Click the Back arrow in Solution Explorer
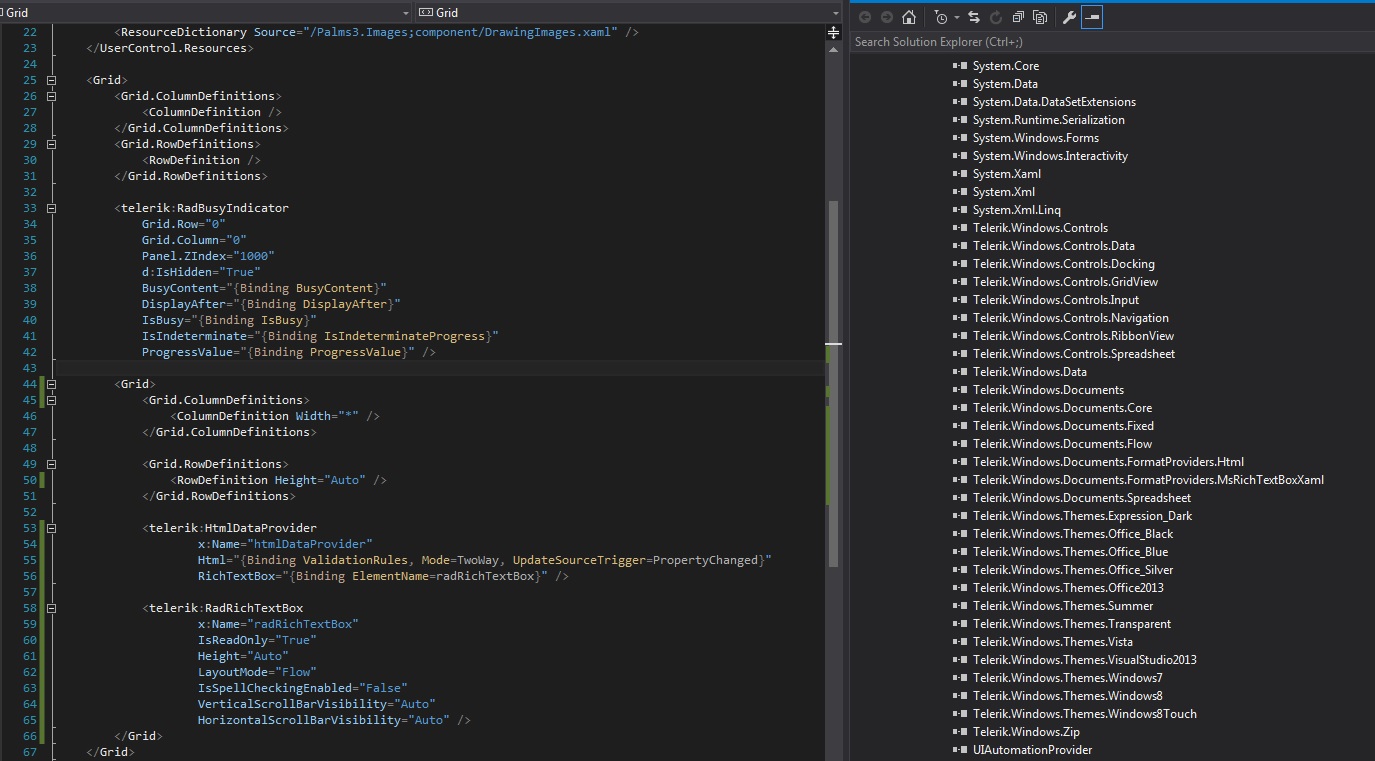This screenshot has width=1375, height=761. (864, 18)
